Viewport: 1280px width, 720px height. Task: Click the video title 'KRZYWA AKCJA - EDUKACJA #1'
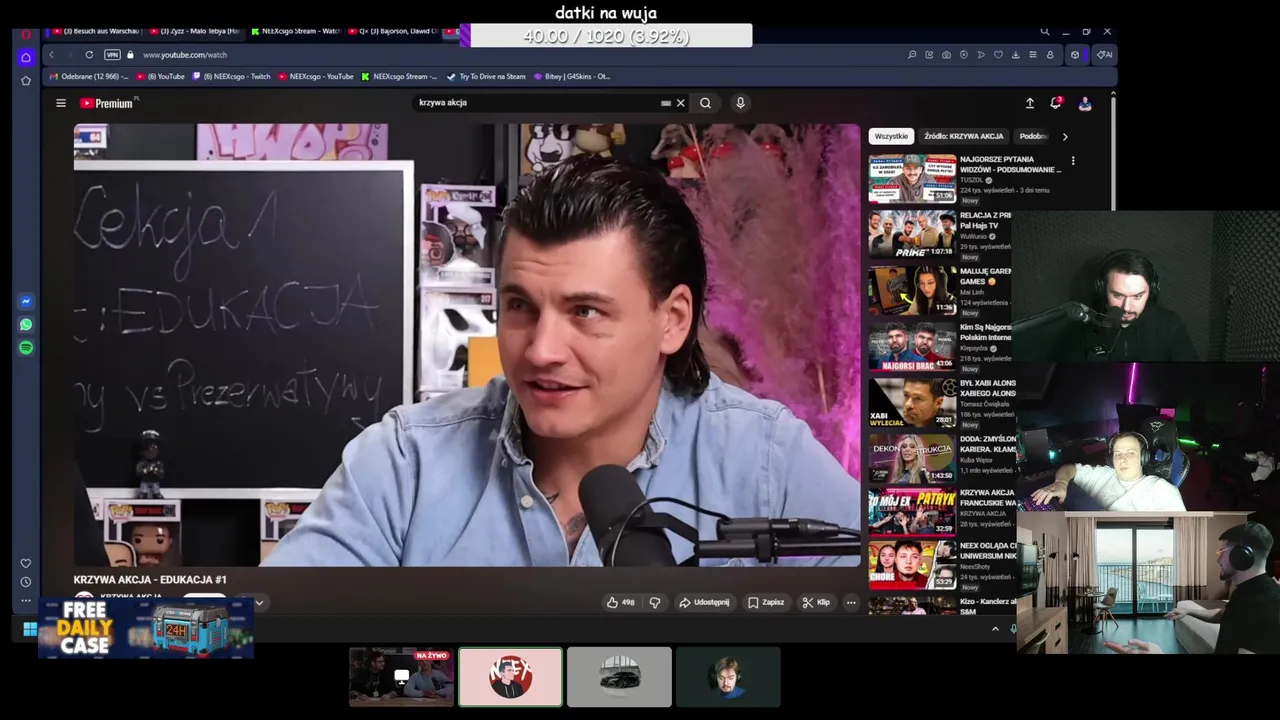click(x=150, y=579)
